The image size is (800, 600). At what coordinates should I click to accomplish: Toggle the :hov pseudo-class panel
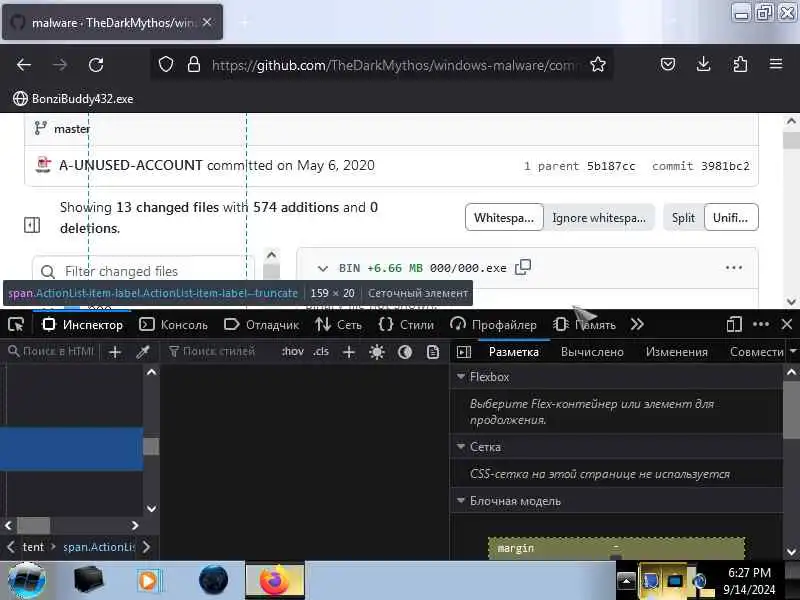292,352
